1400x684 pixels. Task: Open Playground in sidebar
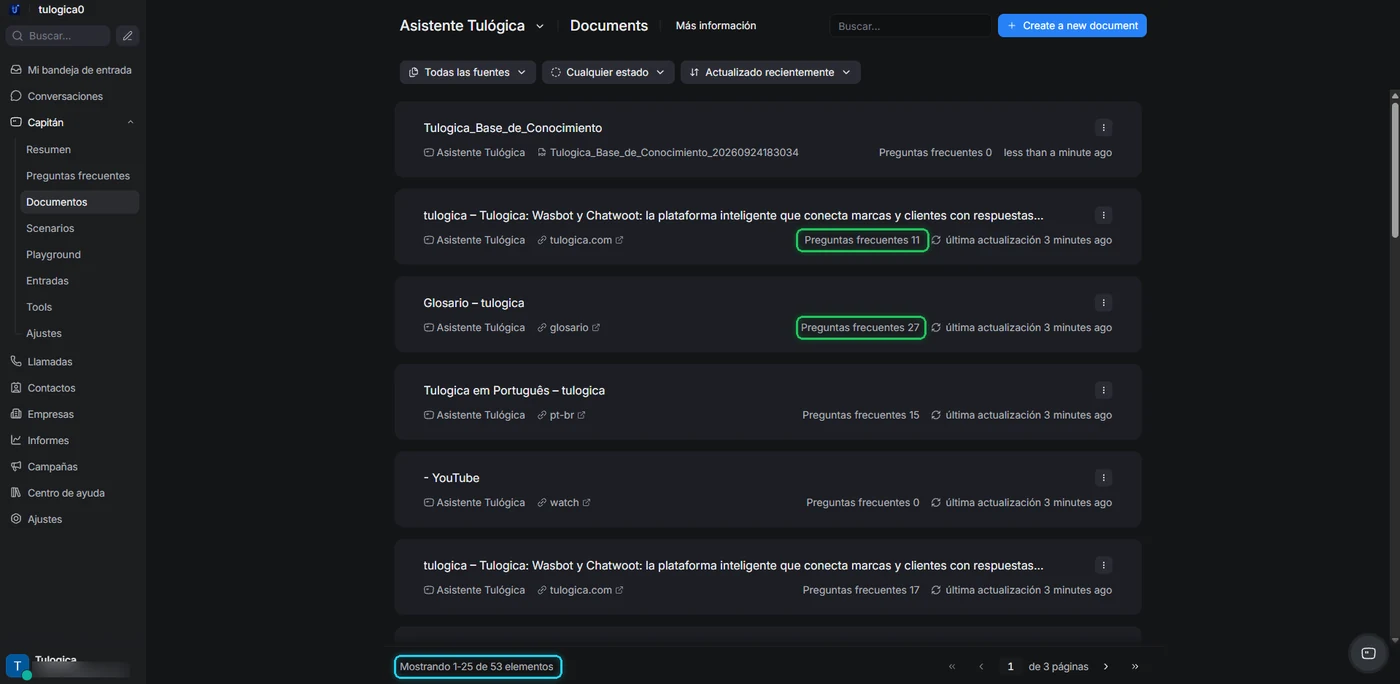coord(53,255)
